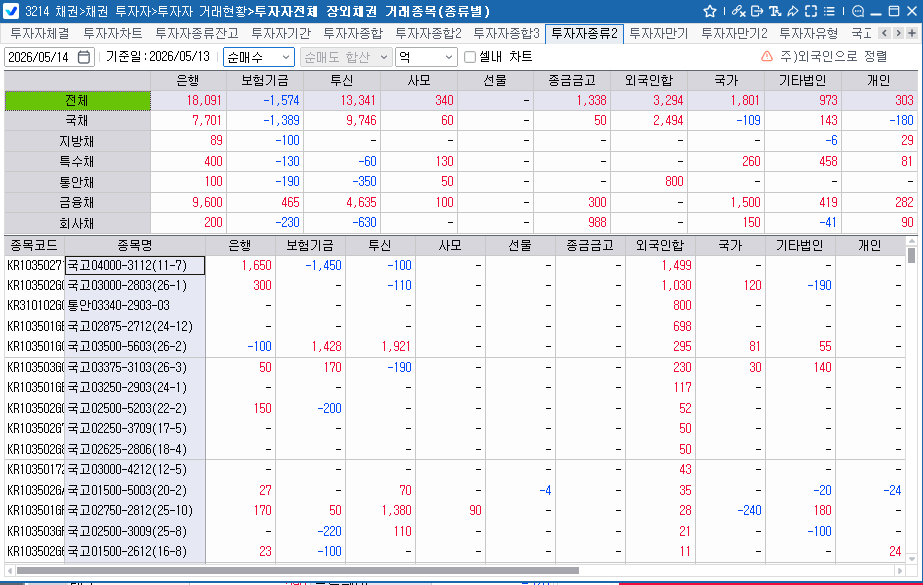Select the 통안채 row header

coord(77,182)
